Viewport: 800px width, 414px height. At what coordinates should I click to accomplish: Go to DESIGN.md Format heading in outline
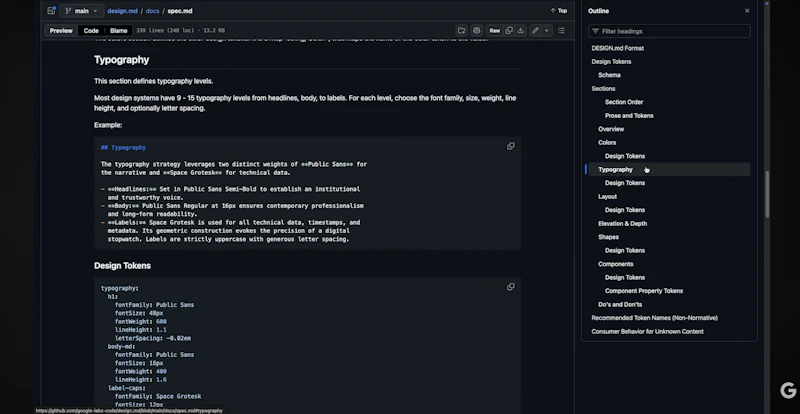617,48
